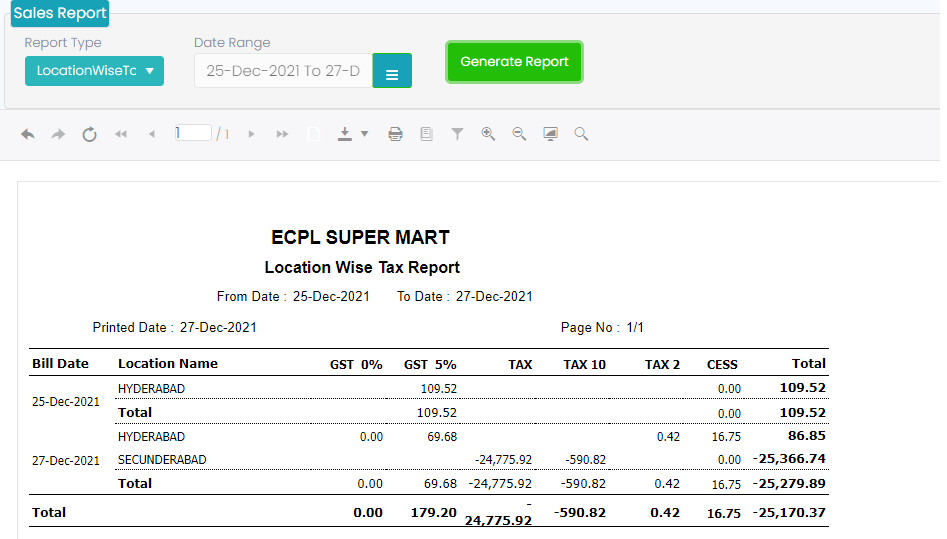Go to the first page of the report
This screenshot has width=947, height=539.
click(x=121, y=134)
